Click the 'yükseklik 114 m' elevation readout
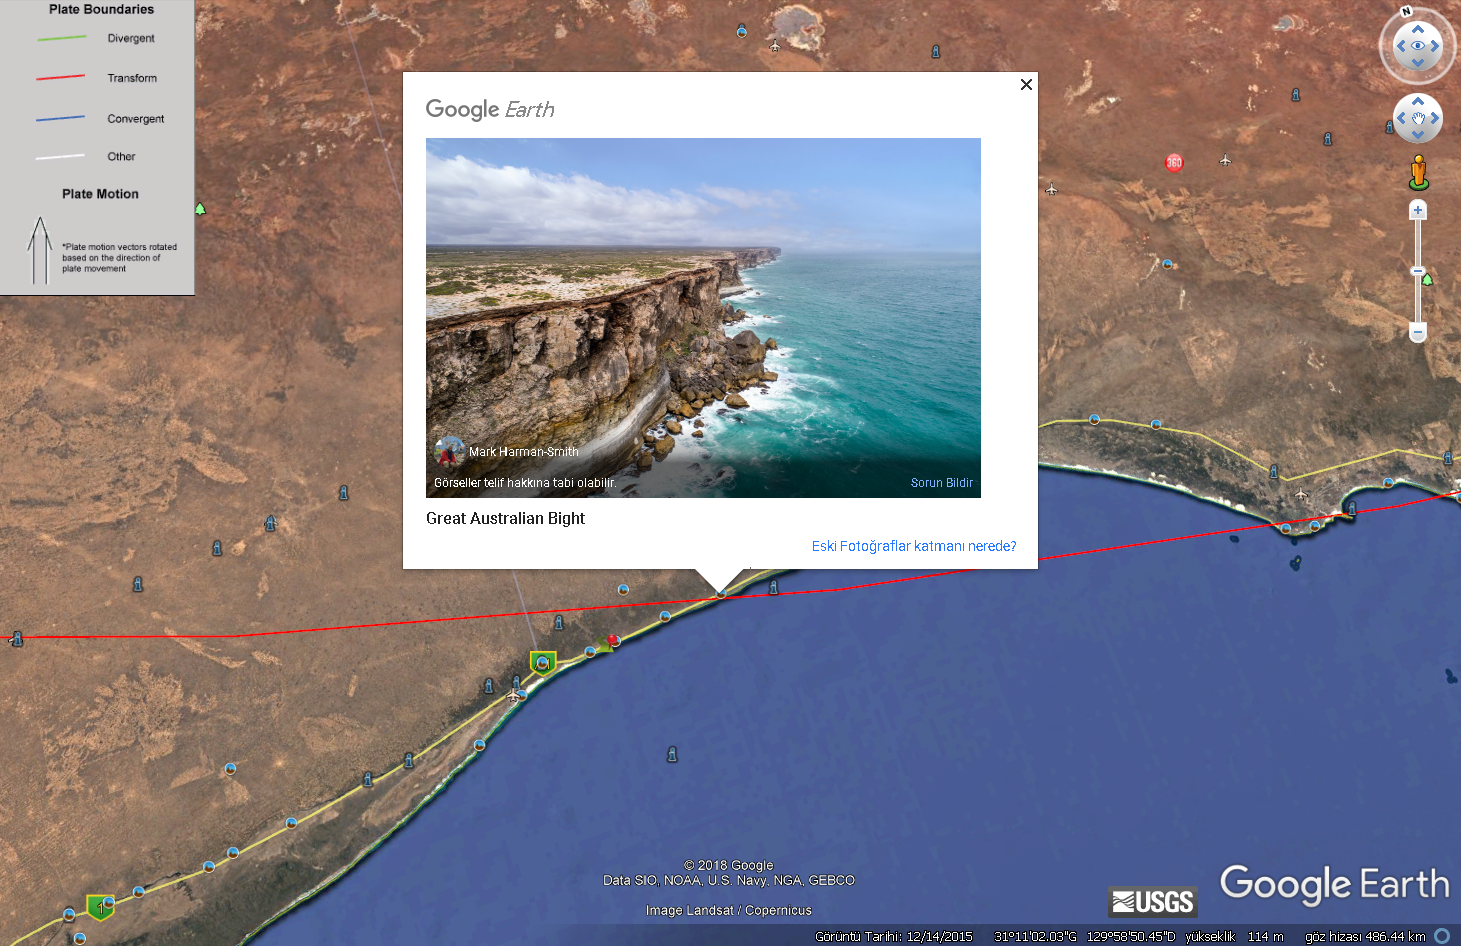Viewport: 1461px width, 946px height. pos(1234,937)
